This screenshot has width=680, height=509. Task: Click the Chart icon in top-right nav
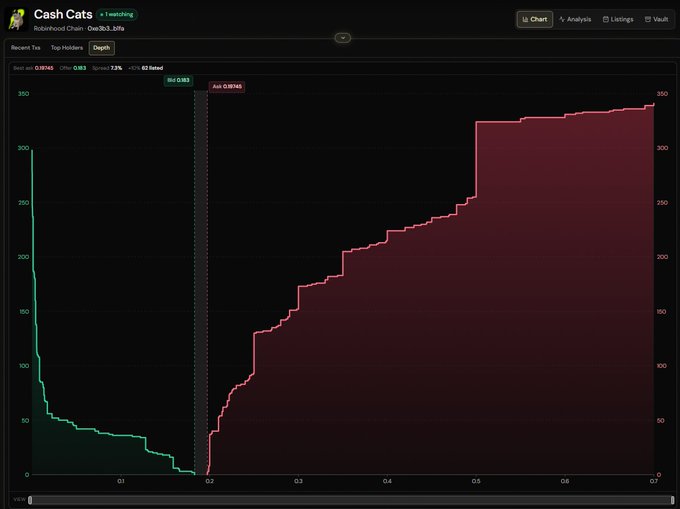pos(525,20)
